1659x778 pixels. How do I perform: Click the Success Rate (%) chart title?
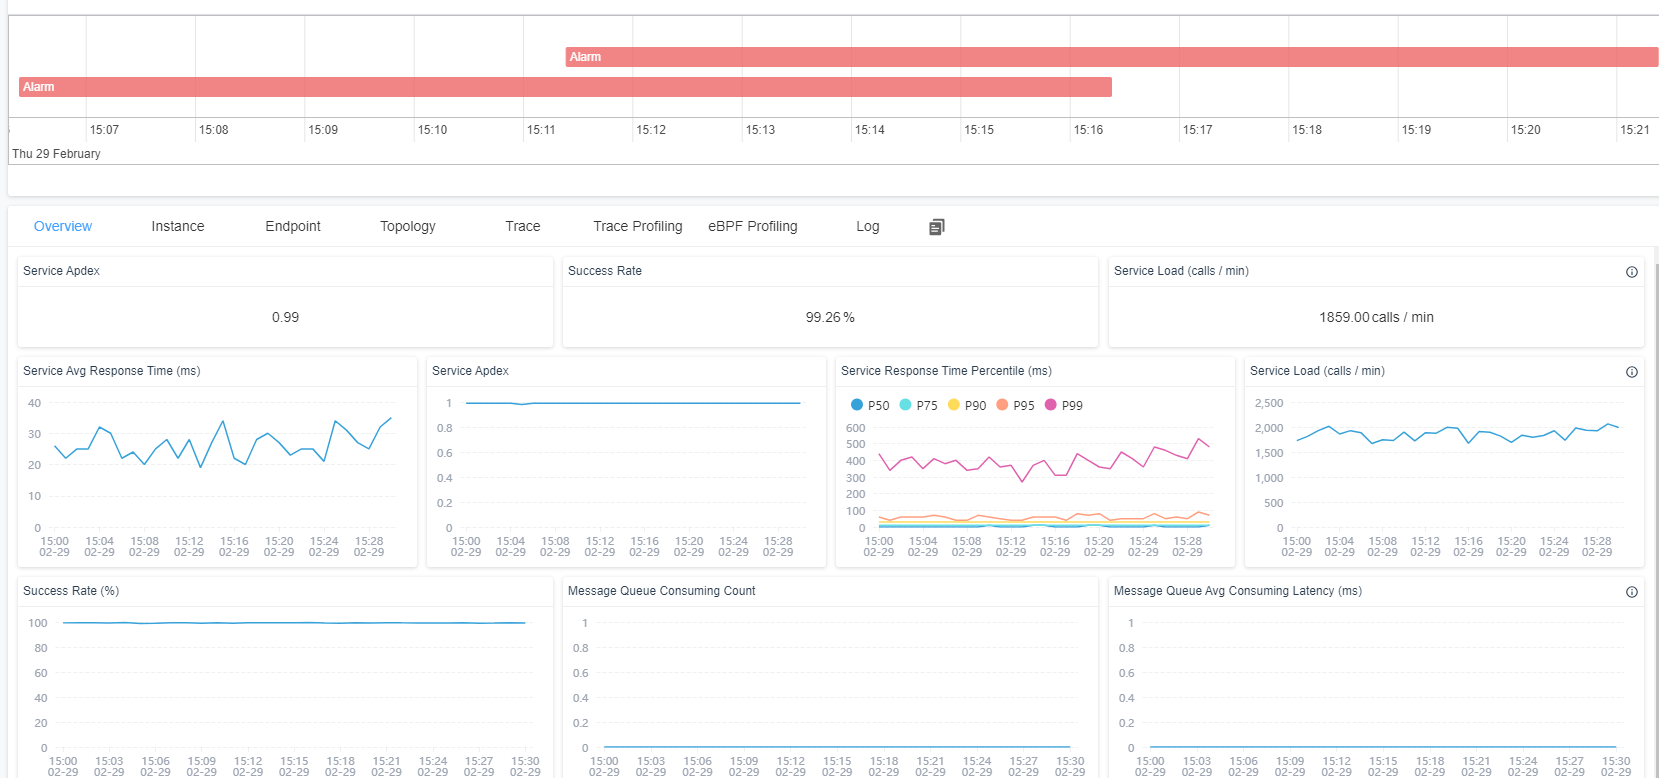click(71, 591)
